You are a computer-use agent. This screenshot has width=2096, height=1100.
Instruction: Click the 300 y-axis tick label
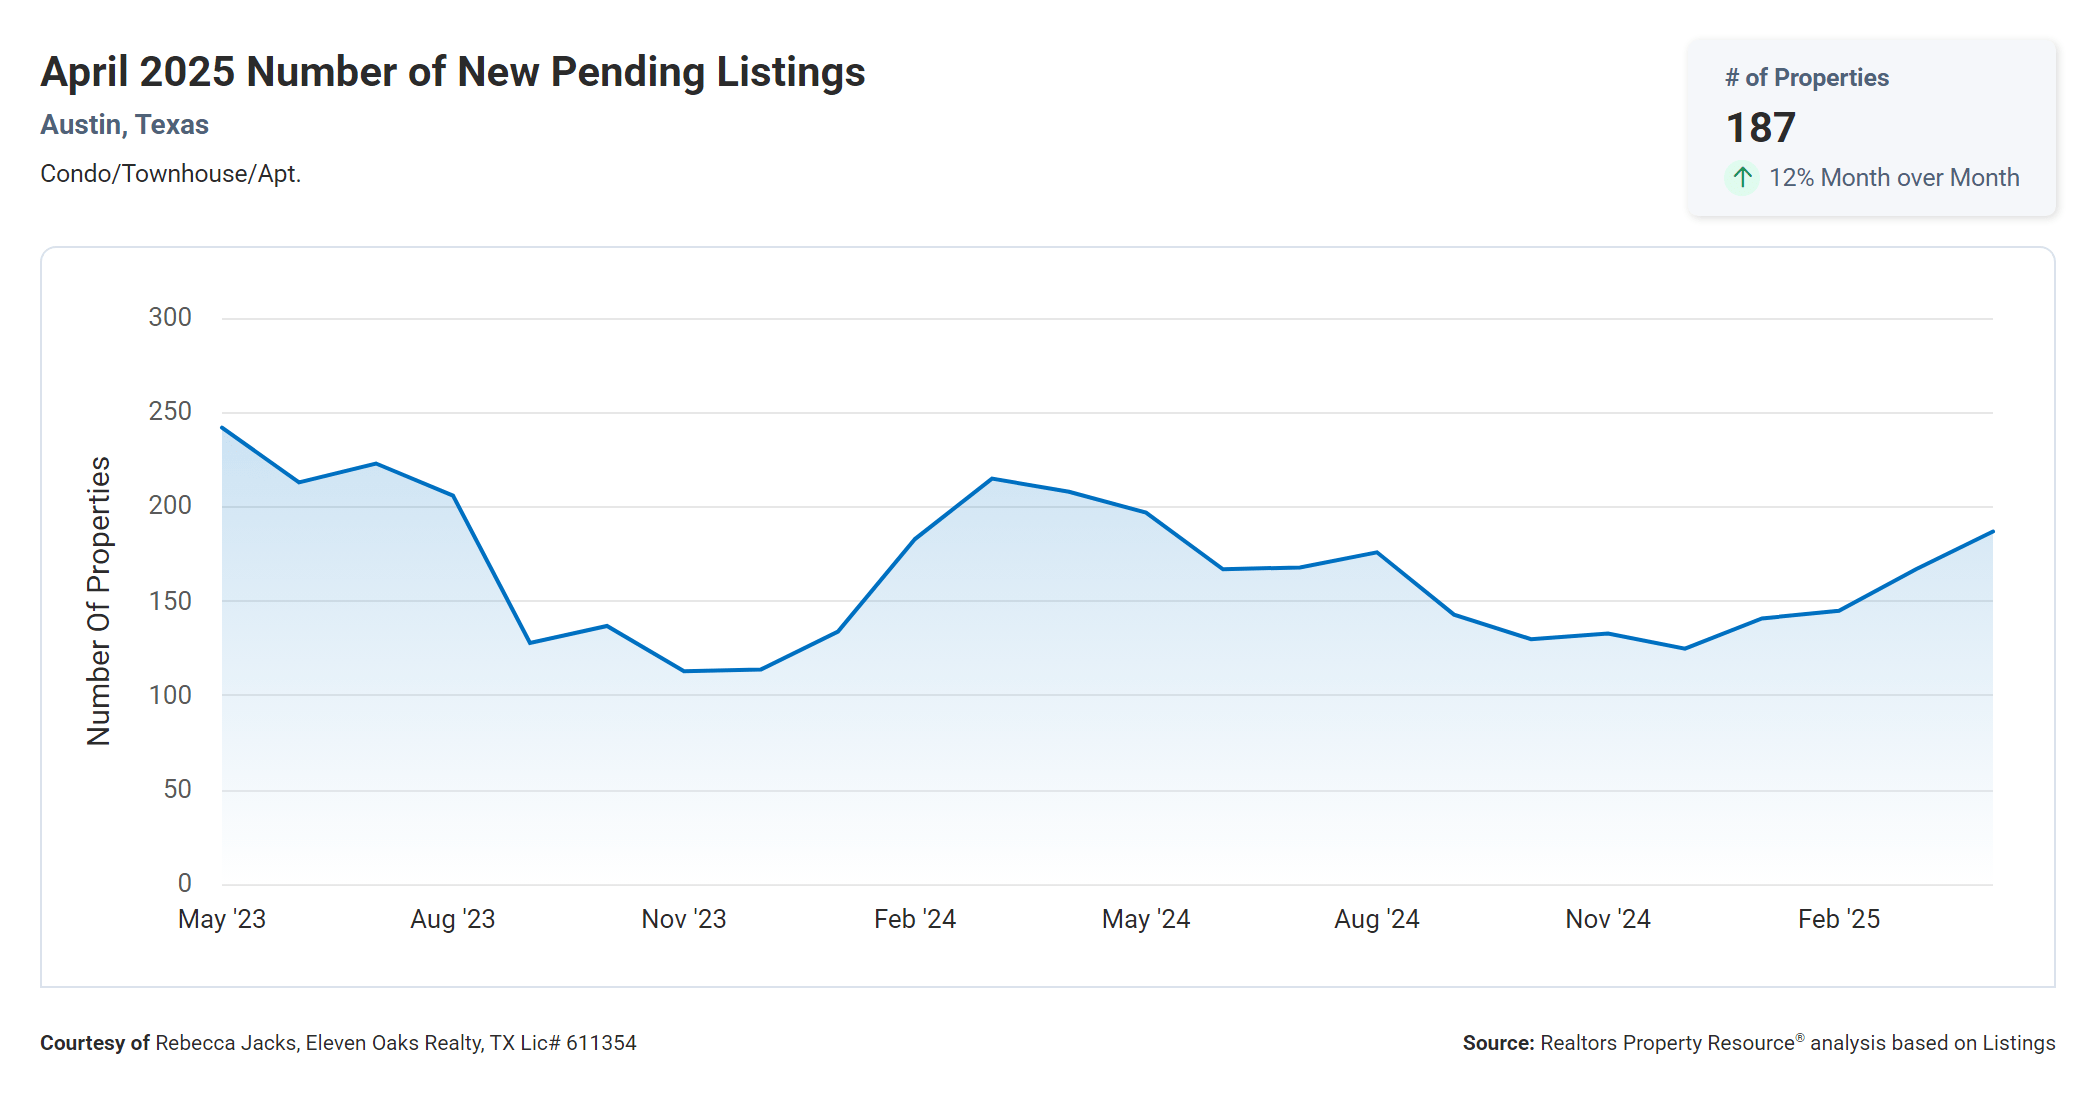pos(170,318)
